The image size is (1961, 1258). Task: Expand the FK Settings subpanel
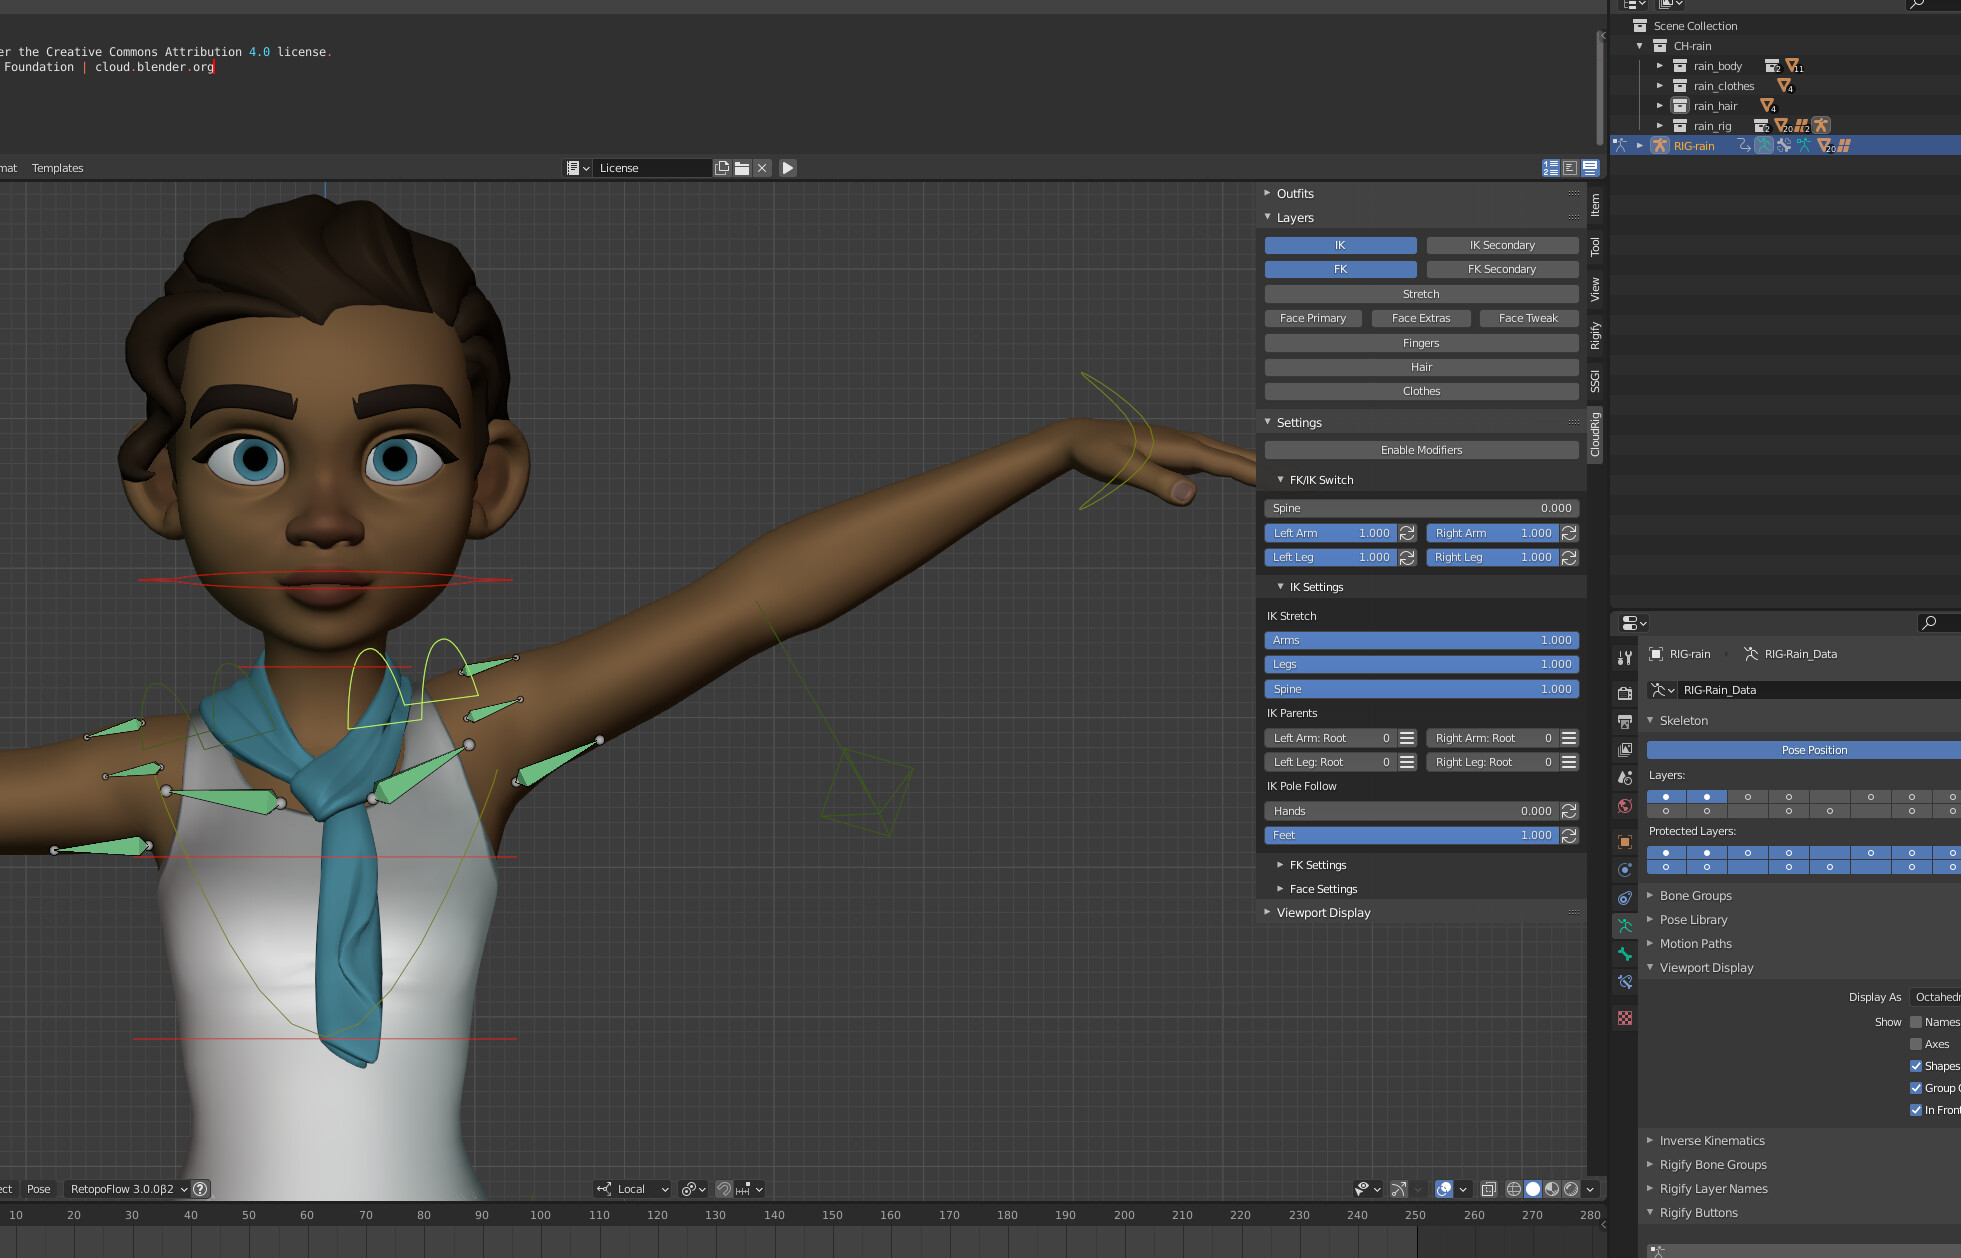click(x=1318, y=865)
